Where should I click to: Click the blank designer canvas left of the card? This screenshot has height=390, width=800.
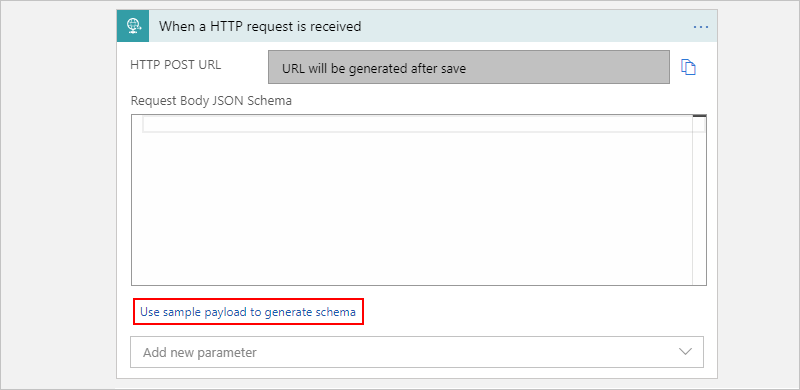click(58, 194)
